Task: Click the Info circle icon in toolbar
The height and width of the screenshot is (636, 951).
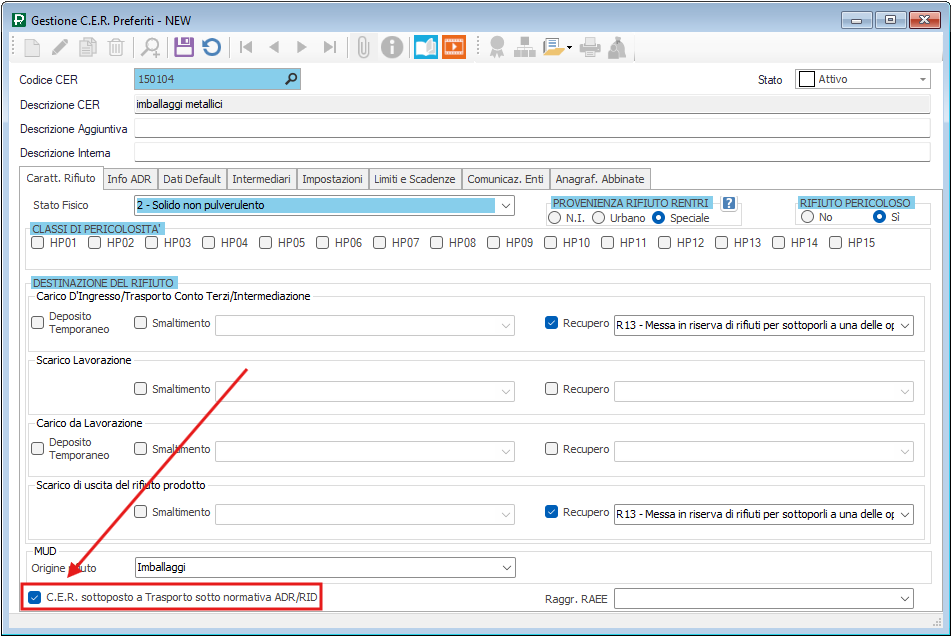Action: [392, 47]
